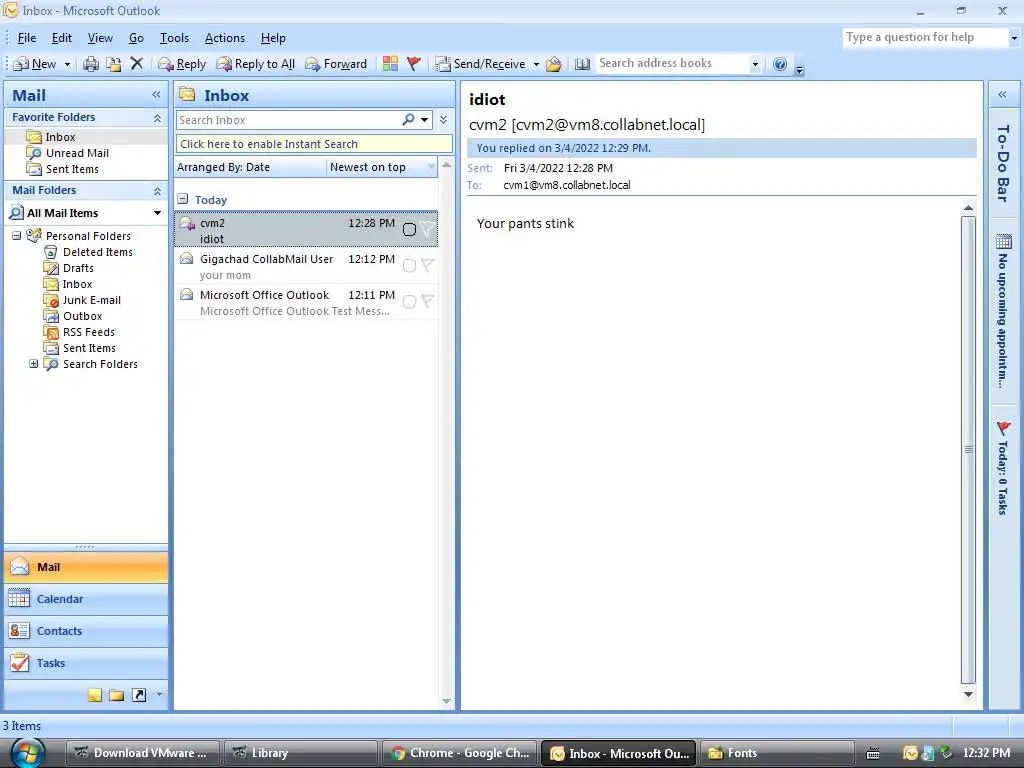Expand the To-Do Bar

point(1002,95)
